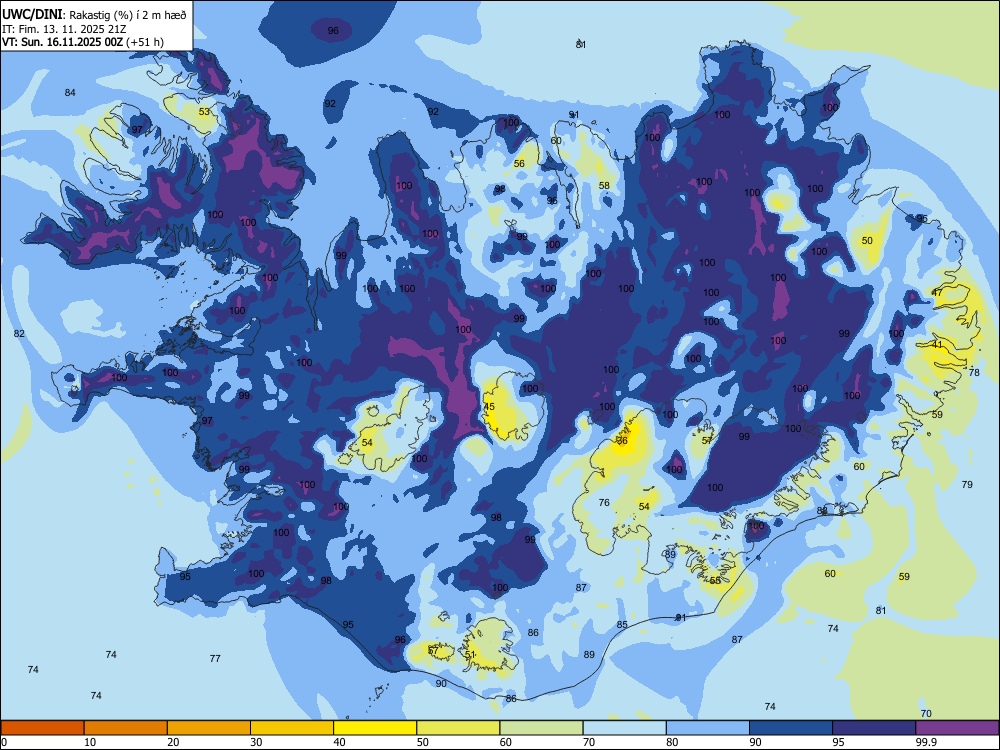Viewport: 1000px width, 750px height.
Task: Click the light orange 20–30 legend swatch
Action: pyautogui.click(x=209, y=728)
